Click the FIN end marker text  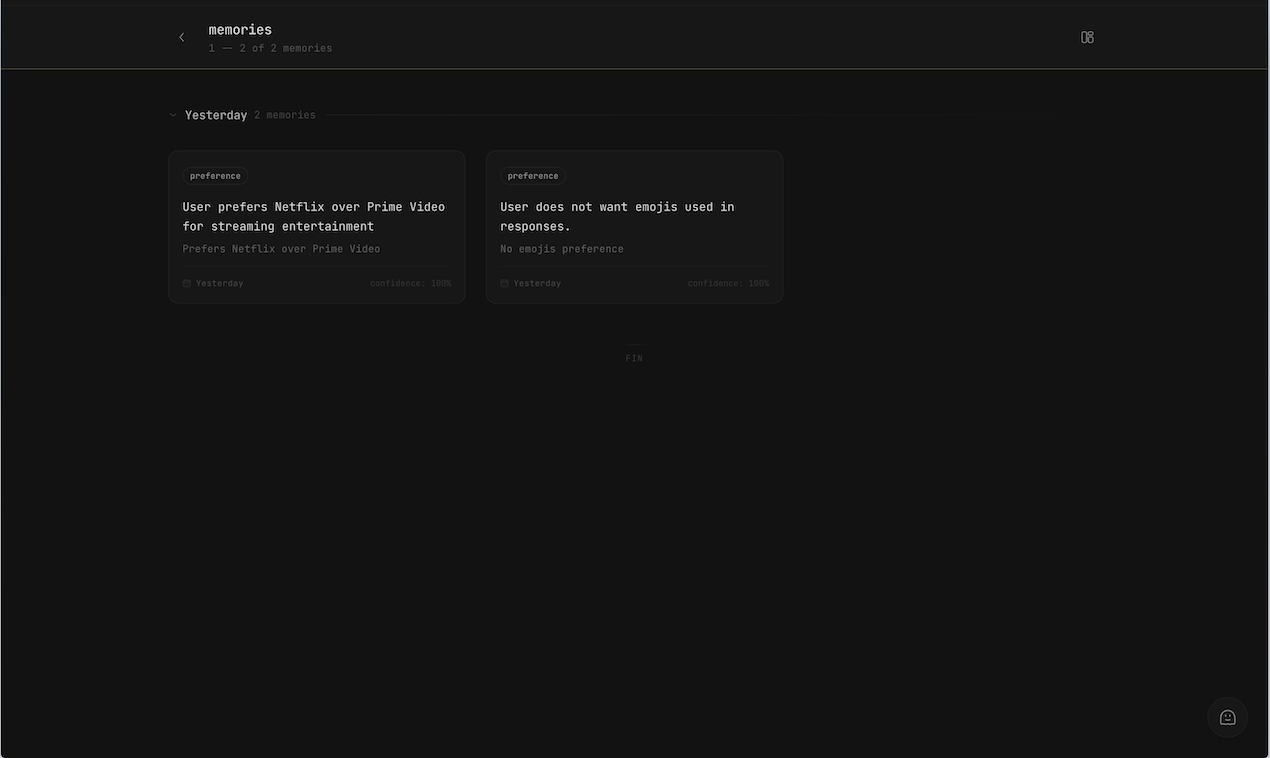tap(634, 357)
